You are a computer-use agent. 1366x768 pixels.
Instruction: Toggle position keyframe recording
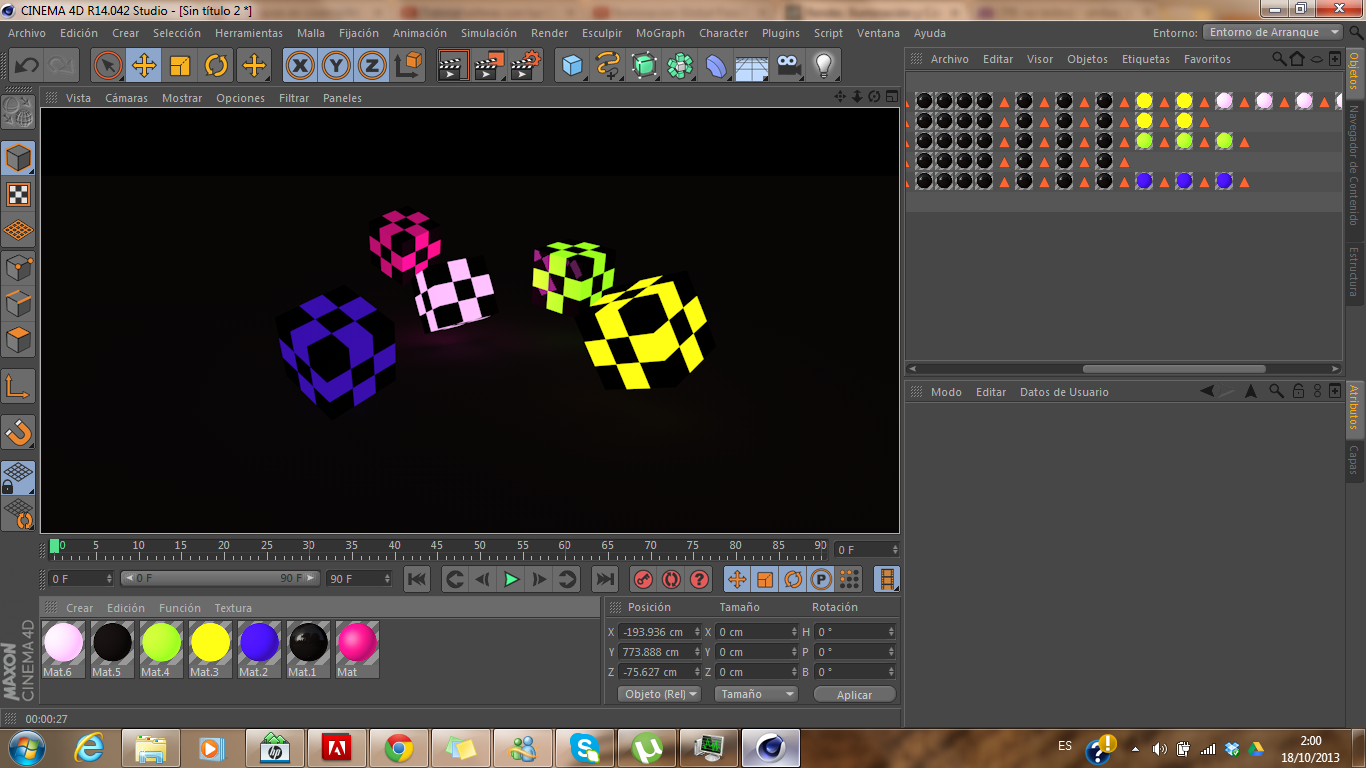[737, 579]
